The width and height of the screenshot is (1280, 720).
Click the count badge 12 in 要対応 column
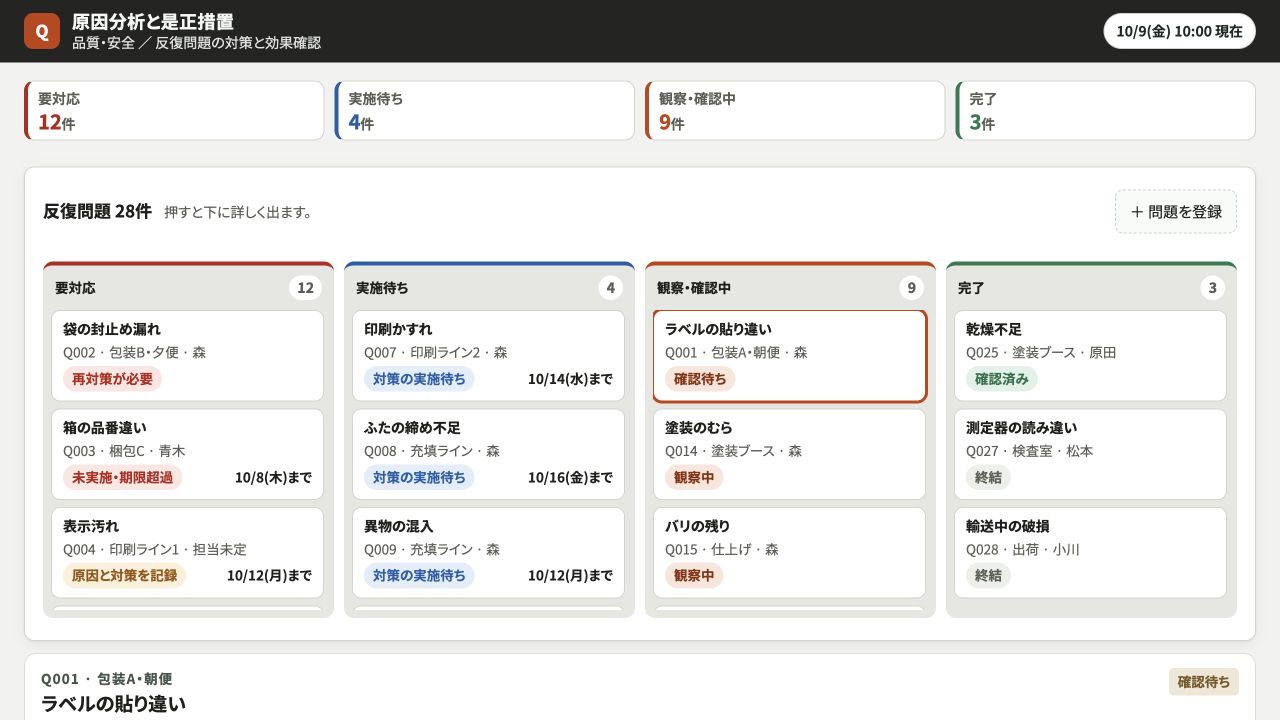pyautogui.click(x=306, y=288)
